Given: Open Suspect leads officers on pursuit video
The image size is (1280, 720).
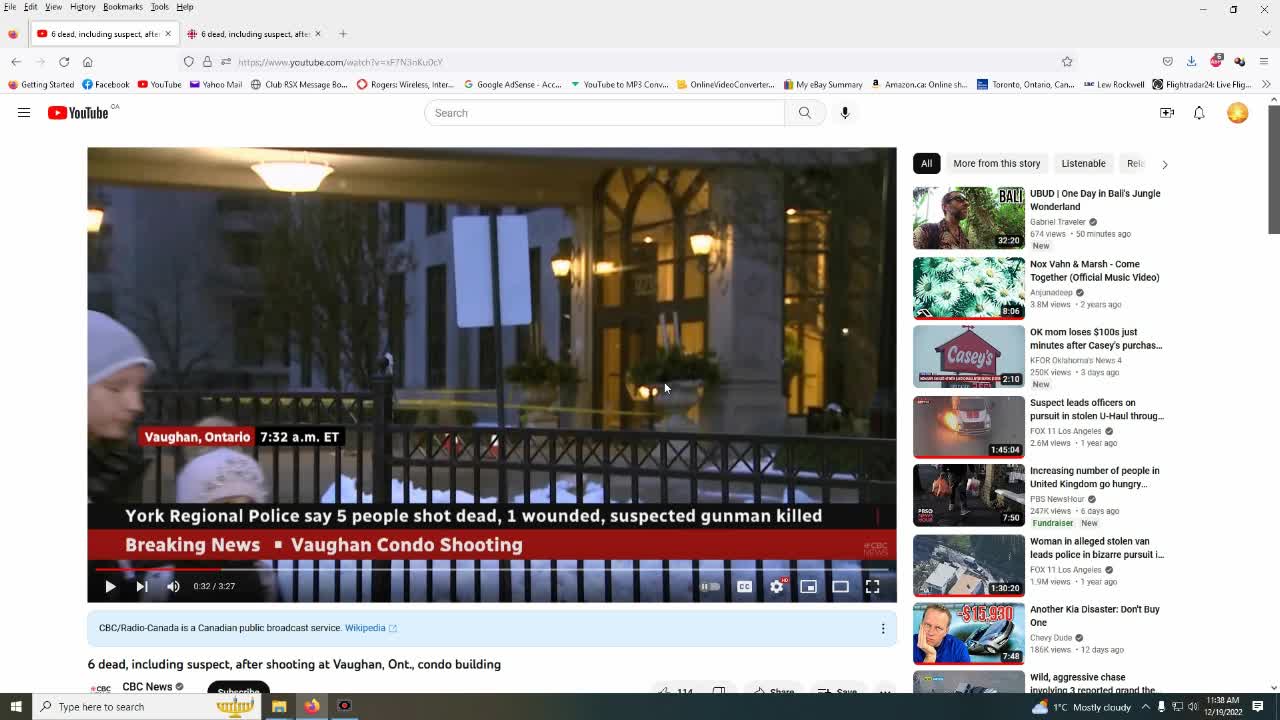Looking at the screenshot, I should pos(1096,410).
